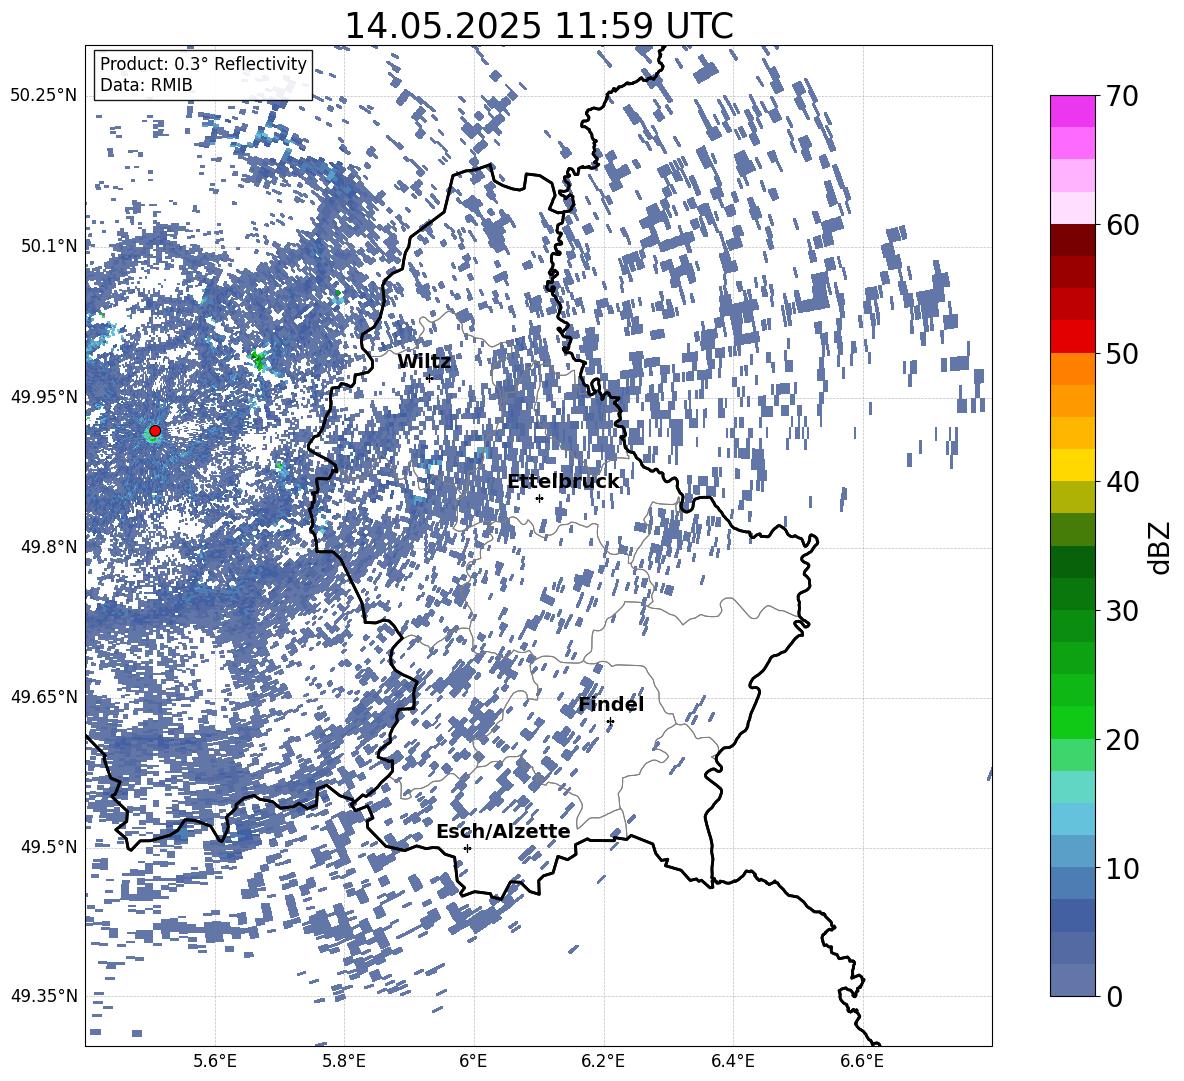Screen dimensions: 1184x1081
Task: Click the 49.8°N latitude label
Action: [x=48, y=547]
